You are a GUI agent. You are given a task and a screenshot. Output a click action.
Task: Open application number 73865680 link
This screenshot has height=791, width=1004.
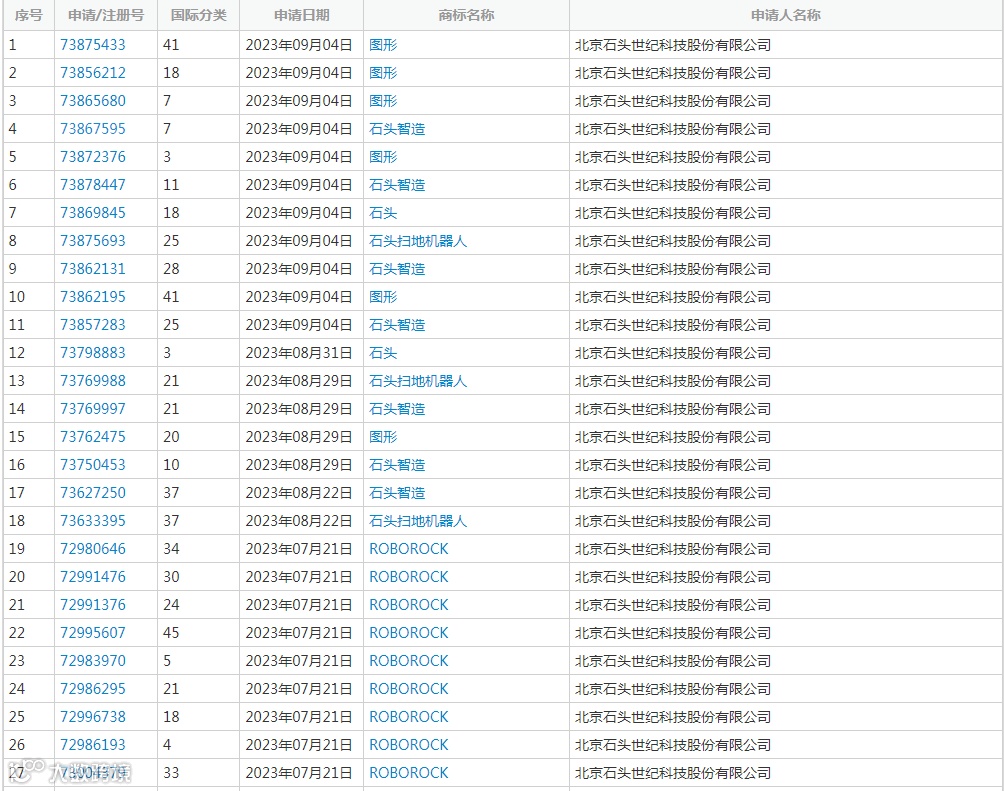93,101
